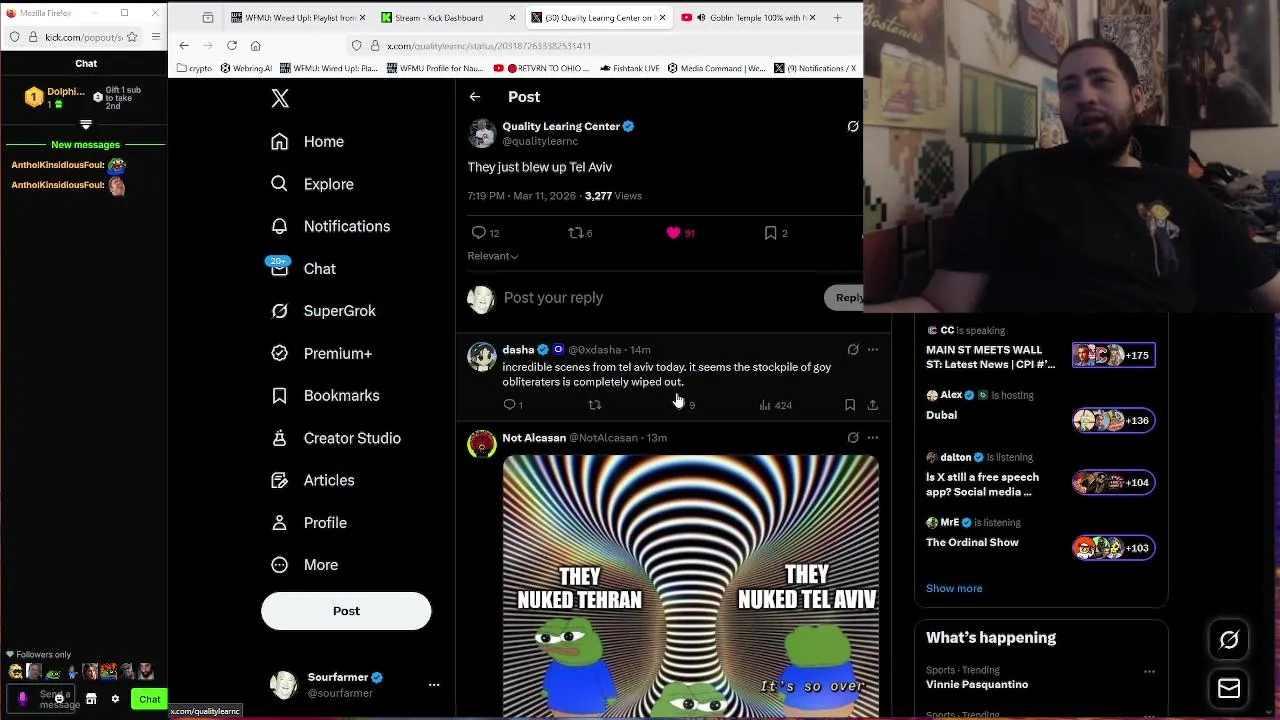
Task: Click browser Home button
Action: 256,45
